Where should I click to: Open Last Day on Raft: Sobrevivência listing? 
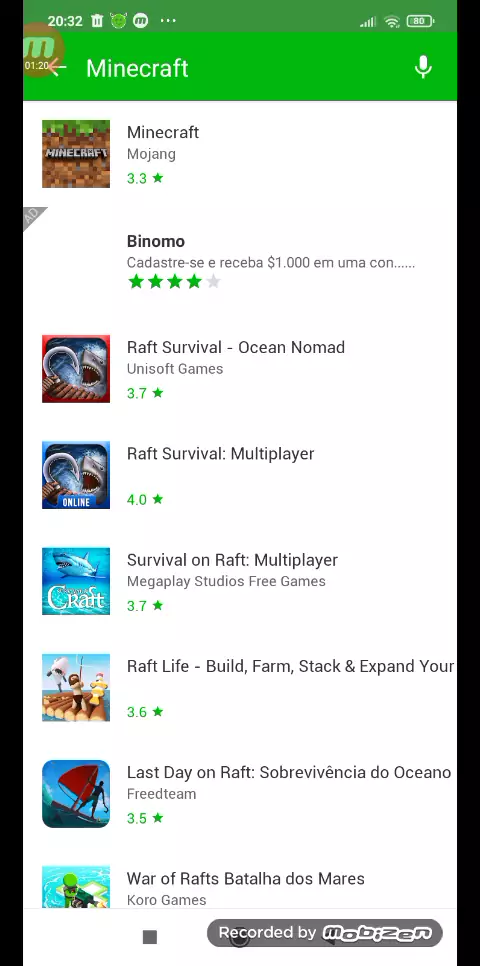240,794
